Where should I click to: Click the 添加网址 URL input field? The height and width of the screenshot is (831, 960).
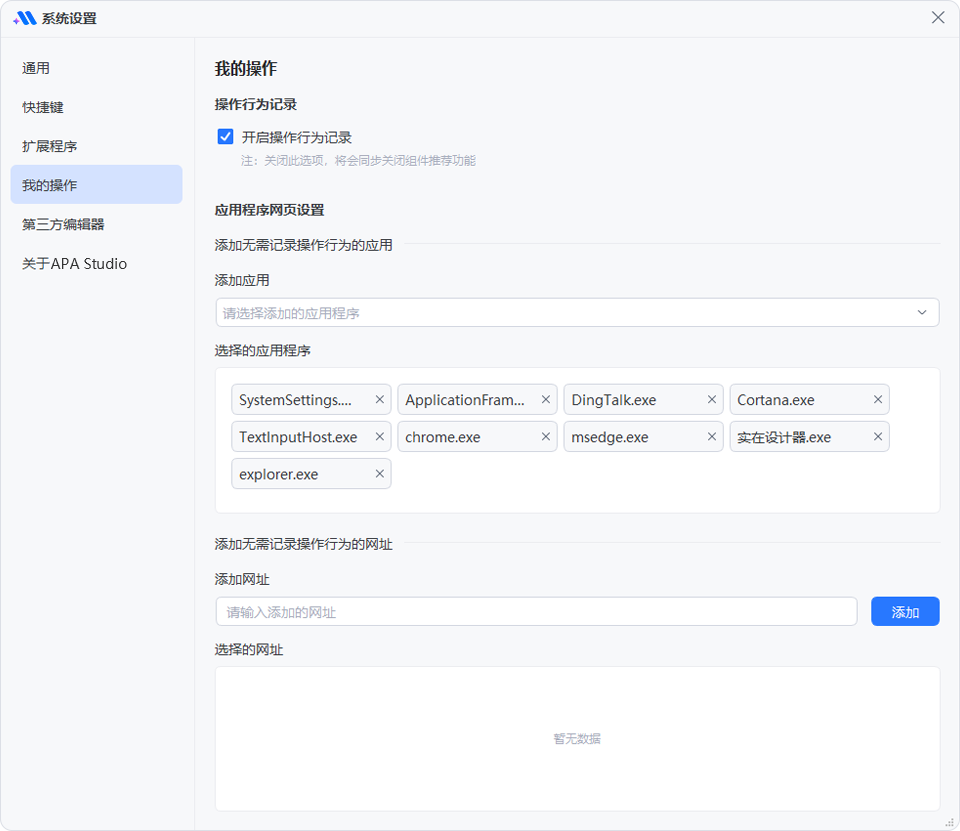(536, 612)
